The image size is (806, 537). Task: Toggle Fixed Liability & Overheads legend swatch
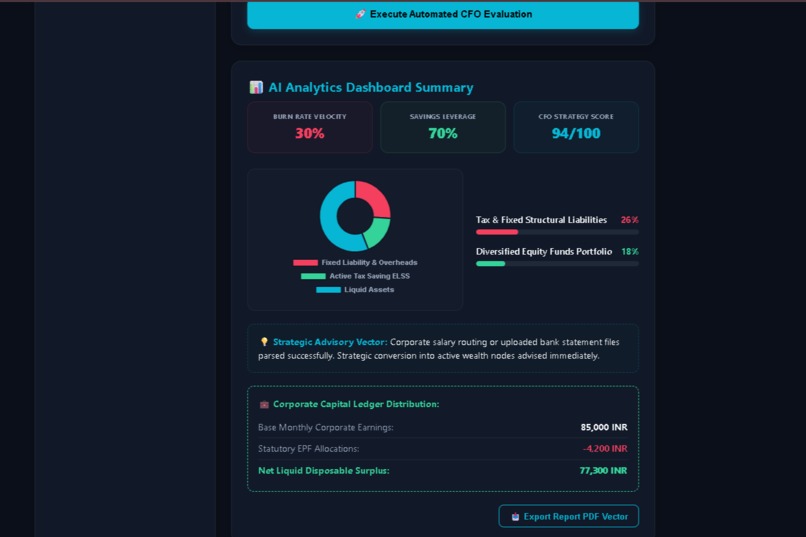pos(305,263)
